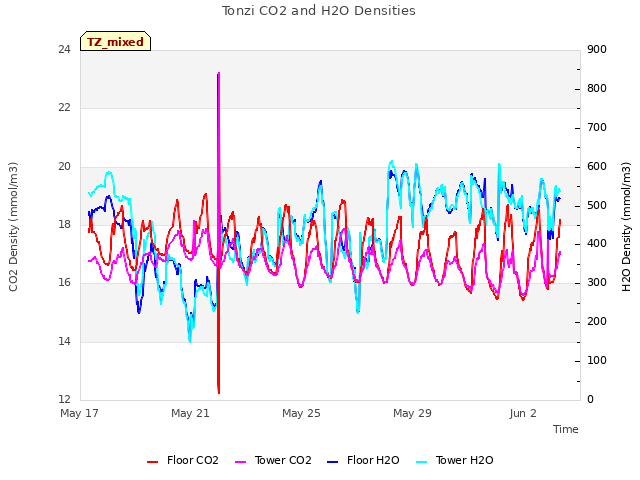Screen dimensions: 640x480
Task: Click the red downward spike bottom near May 22
Action: [x=219, y=390]
